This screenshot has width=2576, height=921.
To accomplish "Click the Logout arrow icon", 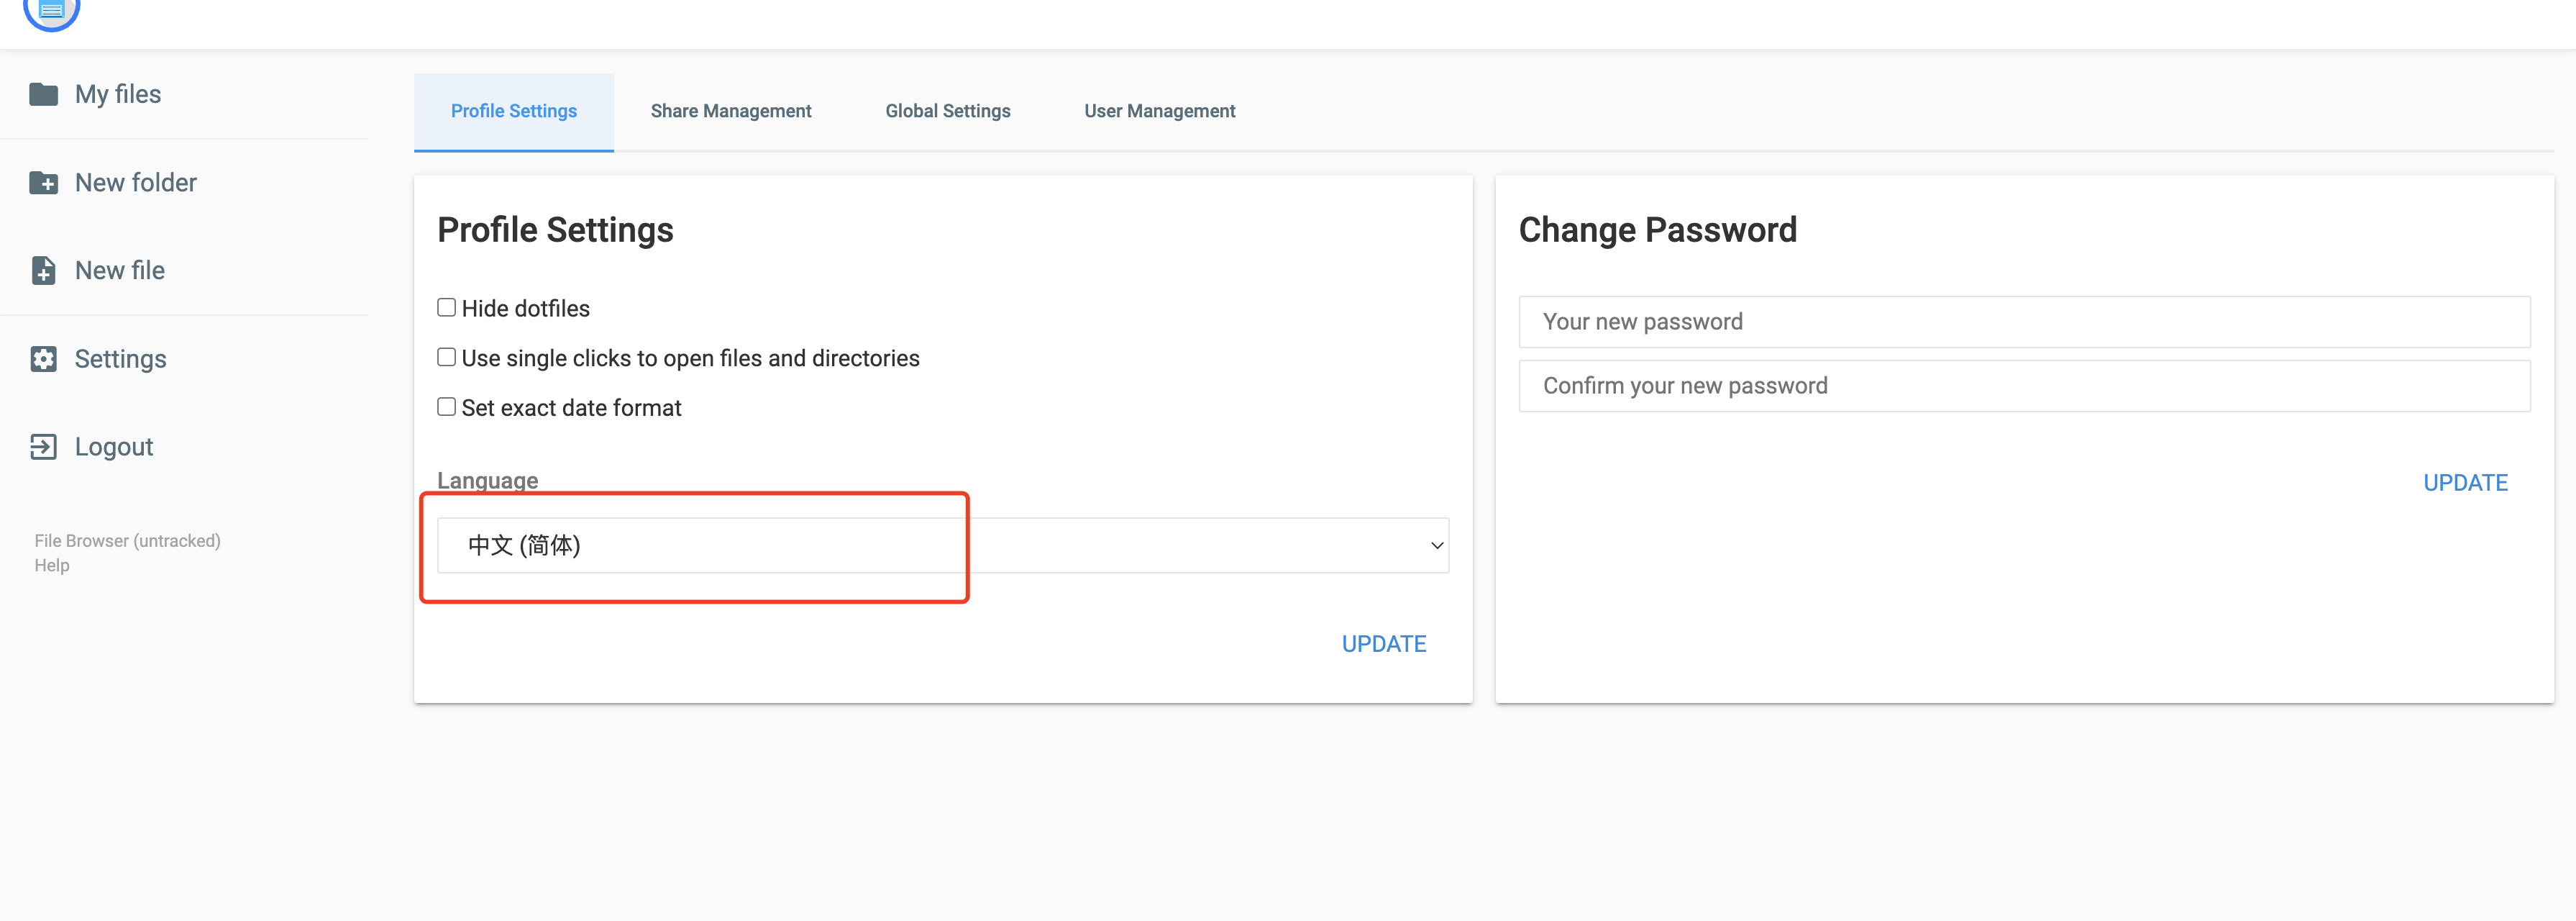I will click(43, 447).
